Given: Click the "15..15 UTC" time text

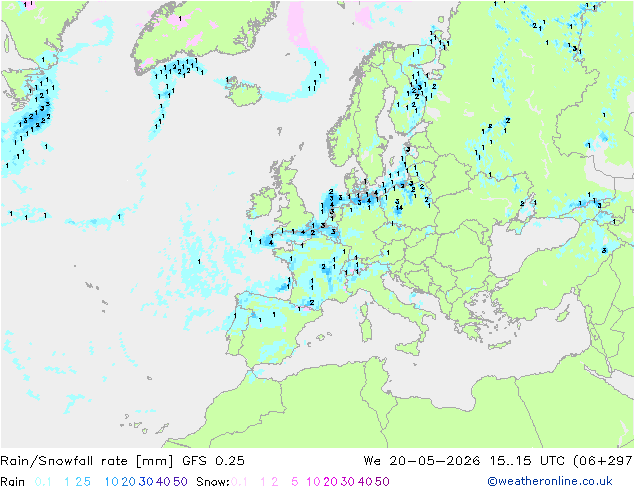Looking at the screenshot, I should pos(527,461).
